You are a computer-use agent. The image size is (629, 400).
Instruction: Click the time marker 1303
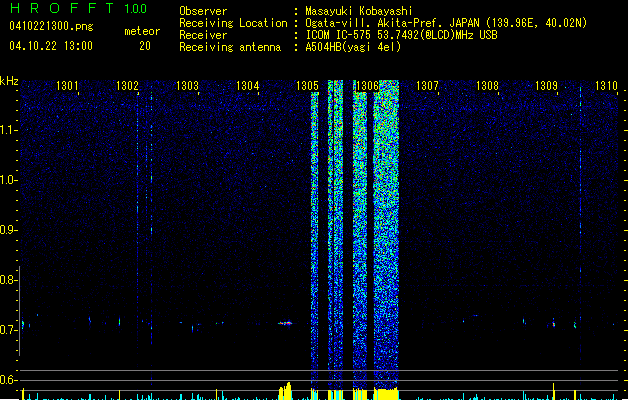click(187, 86)
